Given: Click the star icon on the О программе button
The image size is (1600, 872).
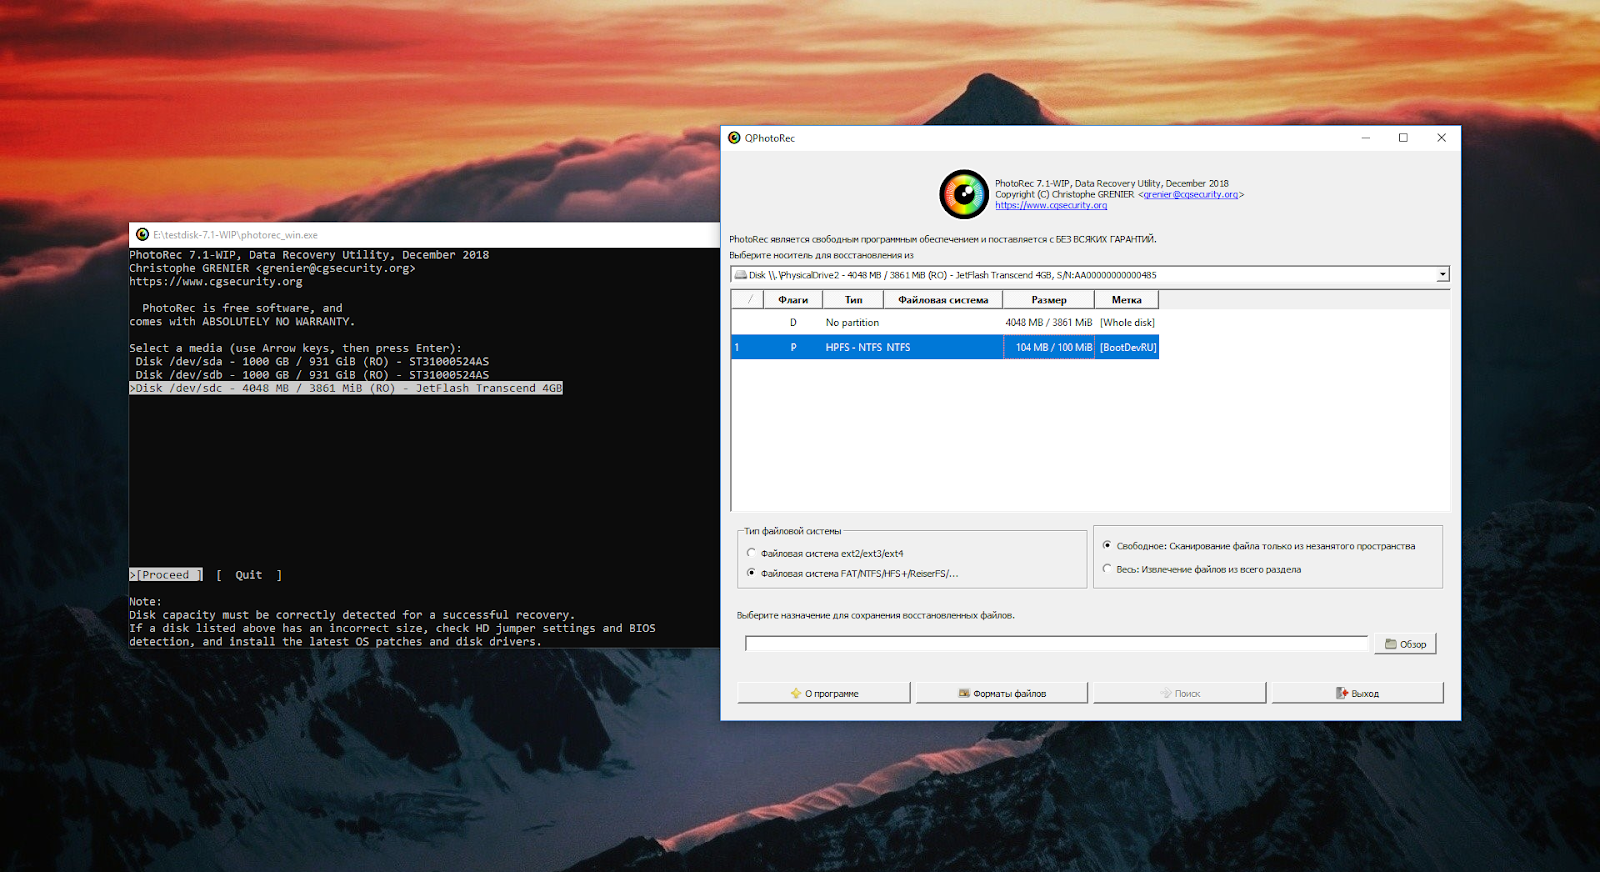Looking at the screenshot, I should coord(796,693).
